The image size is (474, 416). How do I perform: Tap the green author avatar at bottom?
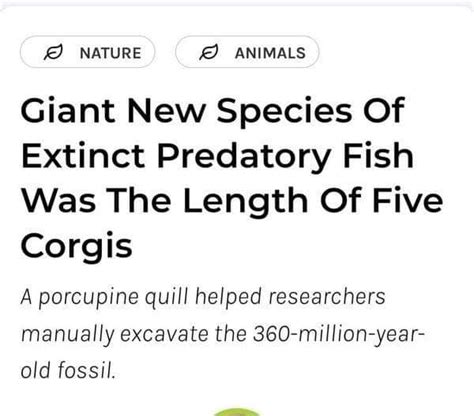pyautogui.click(x=237, y=412)
